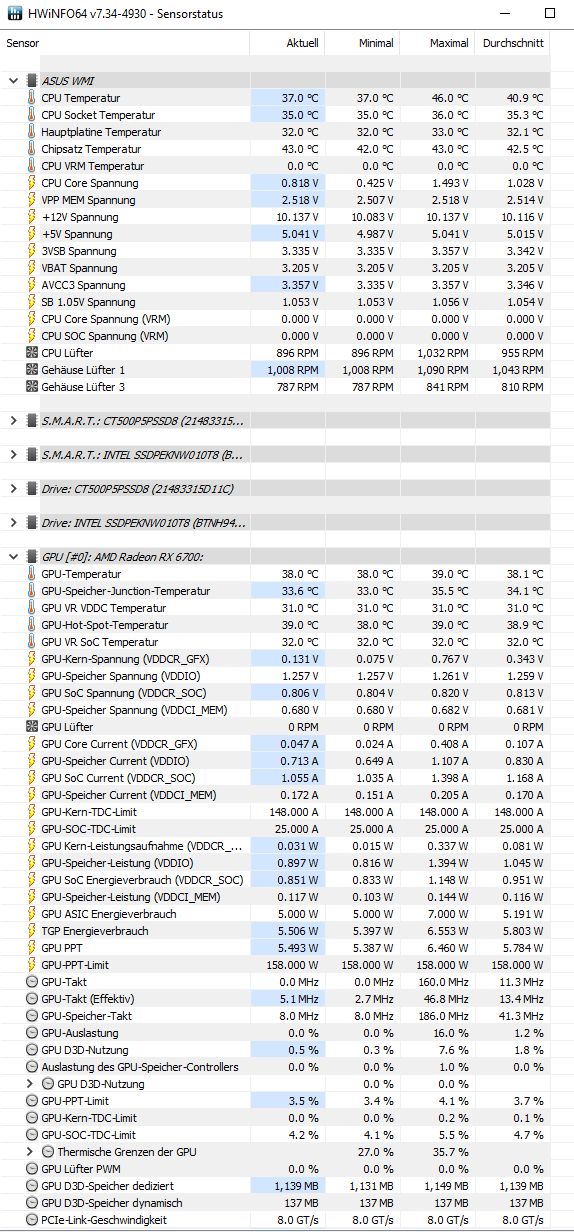Expand S.M.A.R.T.: CT500P5PSSD8 group
The height and width of the screenshot is (1232, 574).
click(13, 421)
